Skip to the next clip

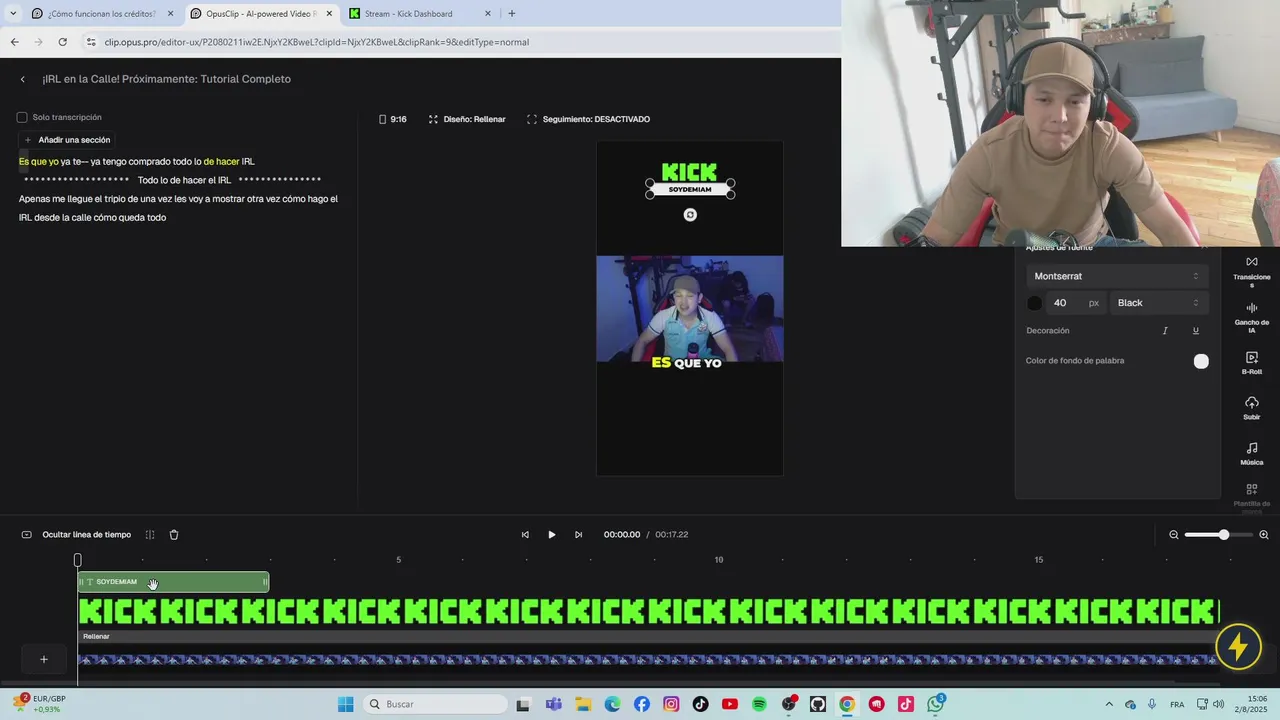point(578,535)
